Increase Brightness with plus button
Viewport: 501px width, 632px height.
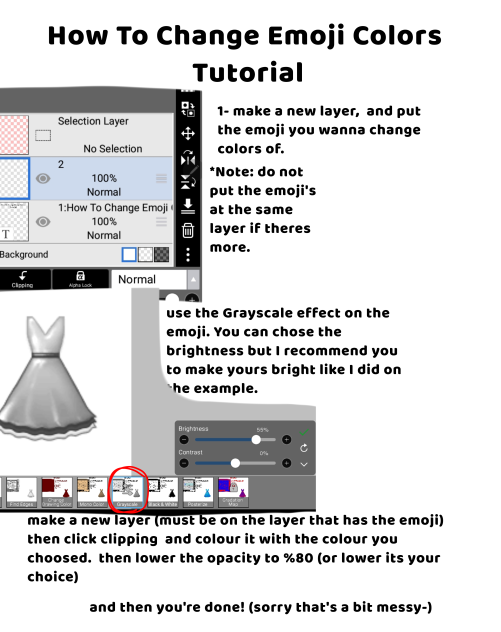(287, 439)
